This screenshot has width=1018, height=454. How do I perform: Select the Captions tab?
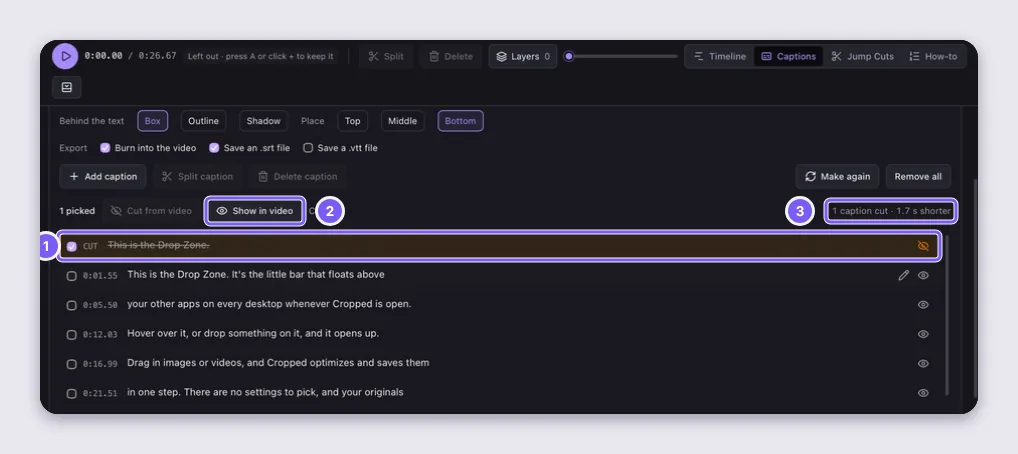[788, 57]
